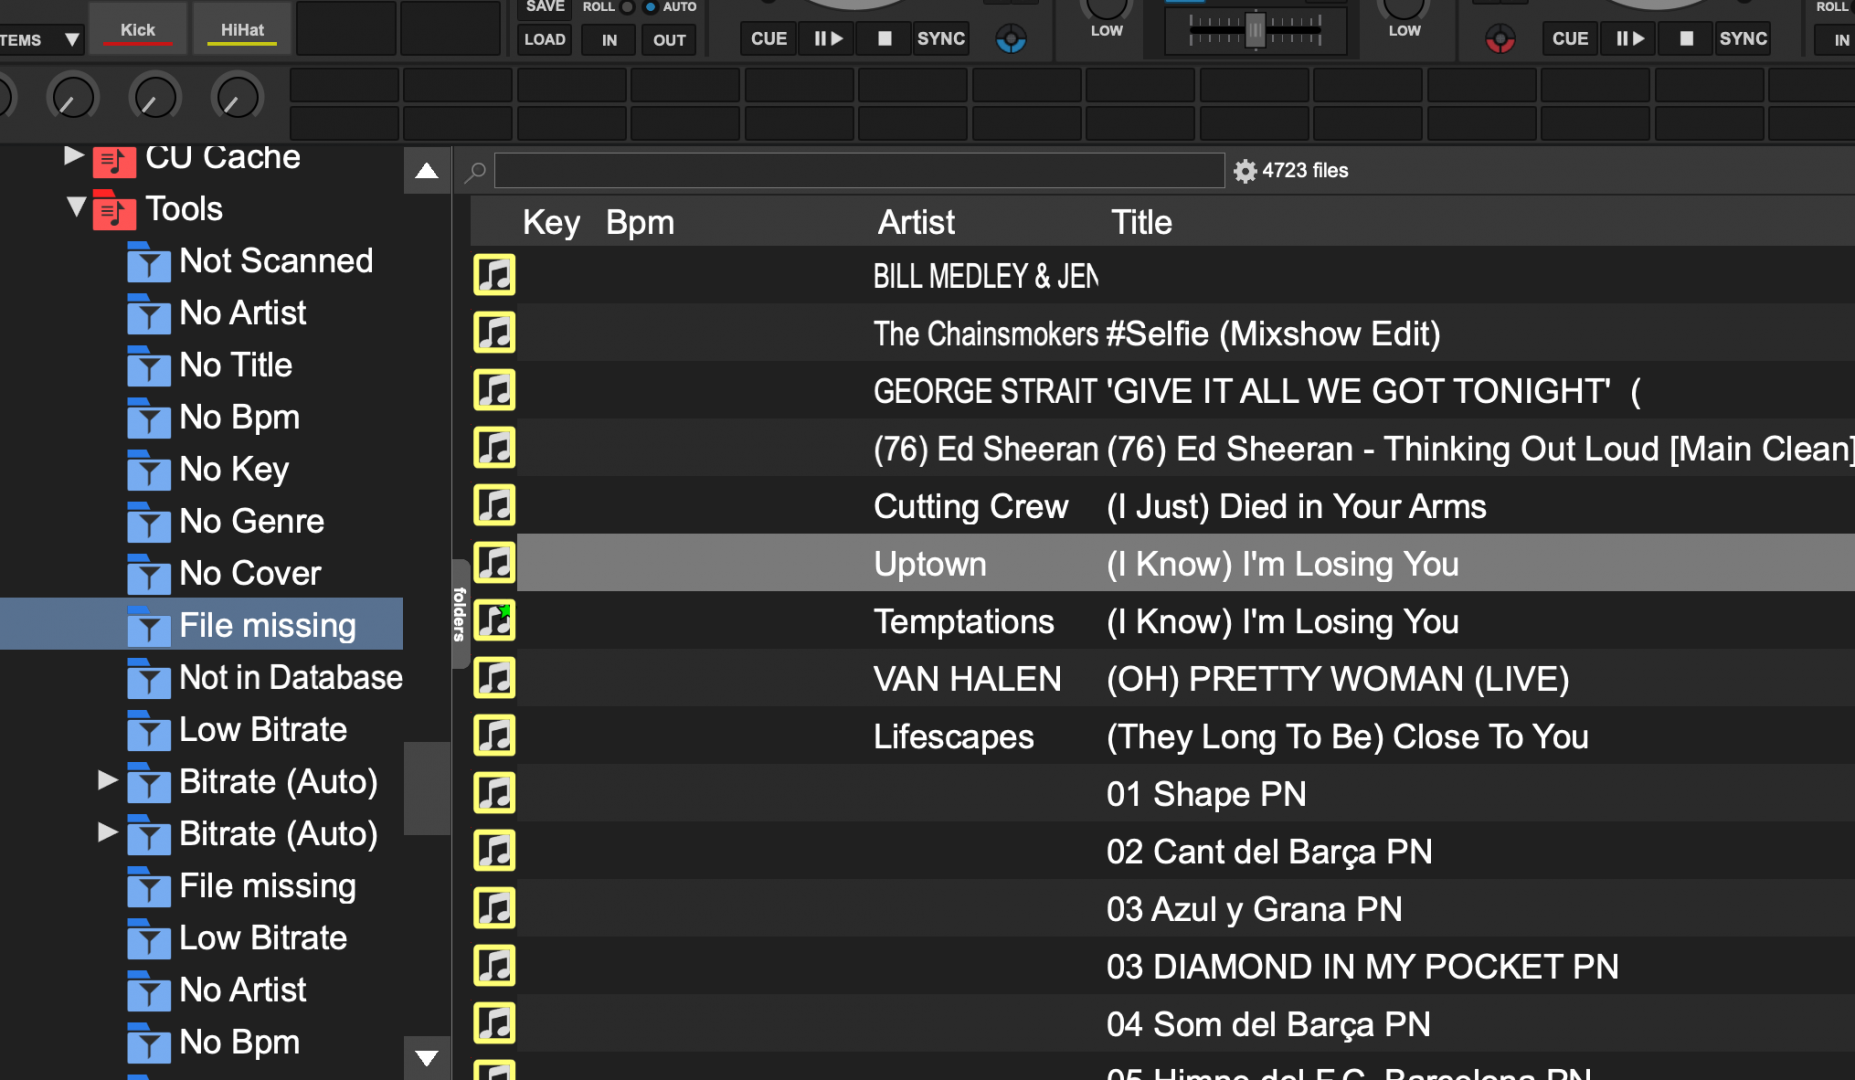Toggle the HiHat sampler pad
This screenshot has width=1855, height=1080.
[x=242, y=30]
